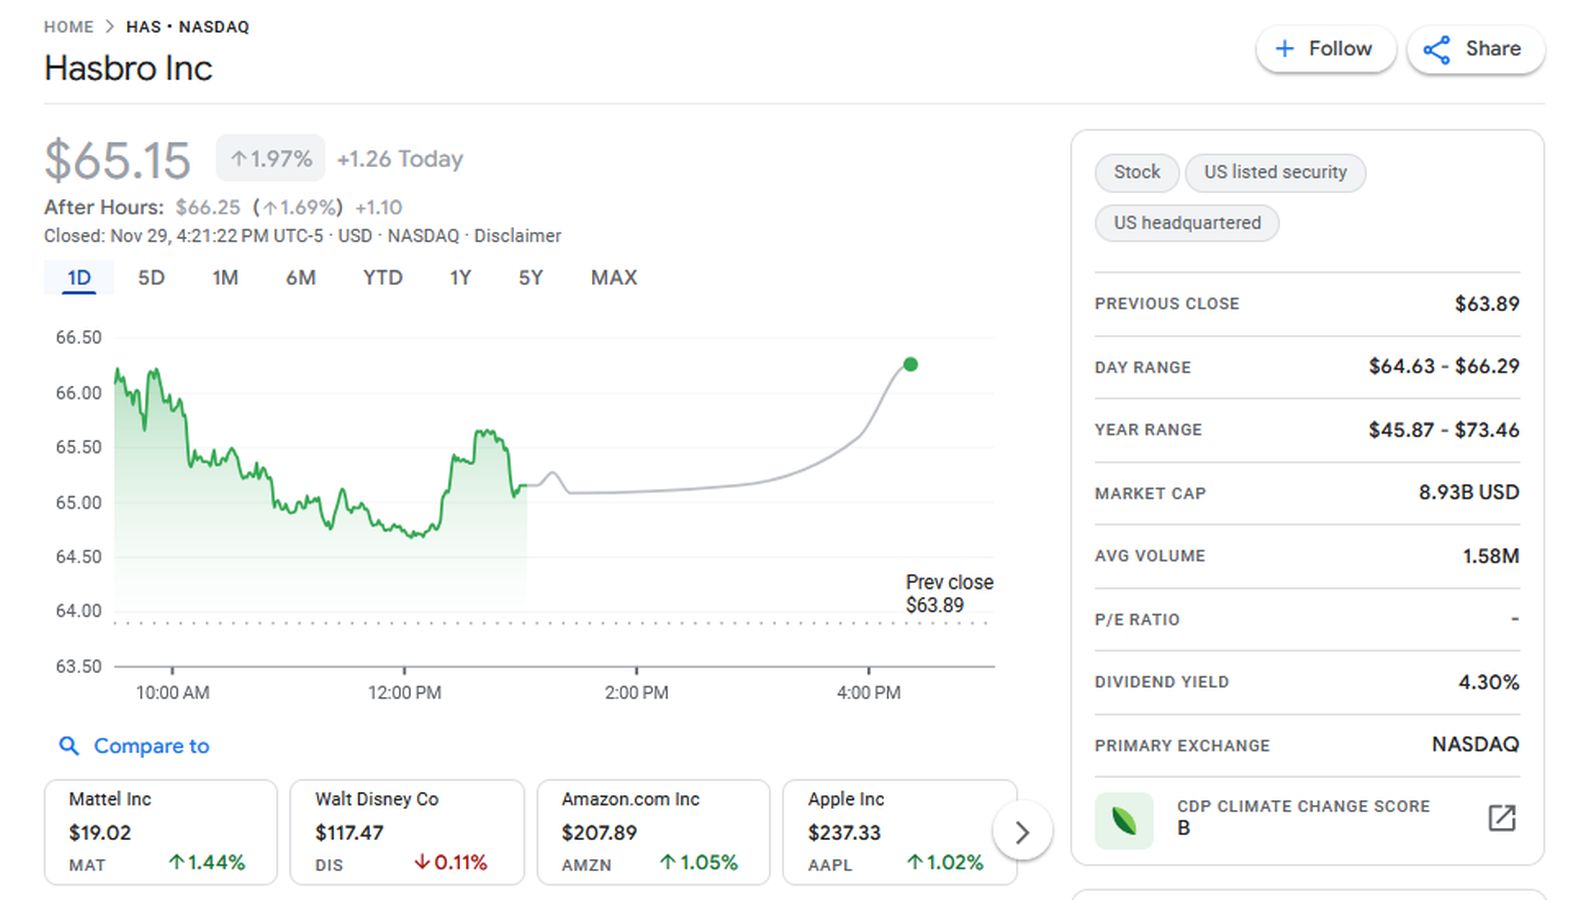Follow Hasbro Inc stock
The height and width of the screenshot is (900, 1589).
1325,49
